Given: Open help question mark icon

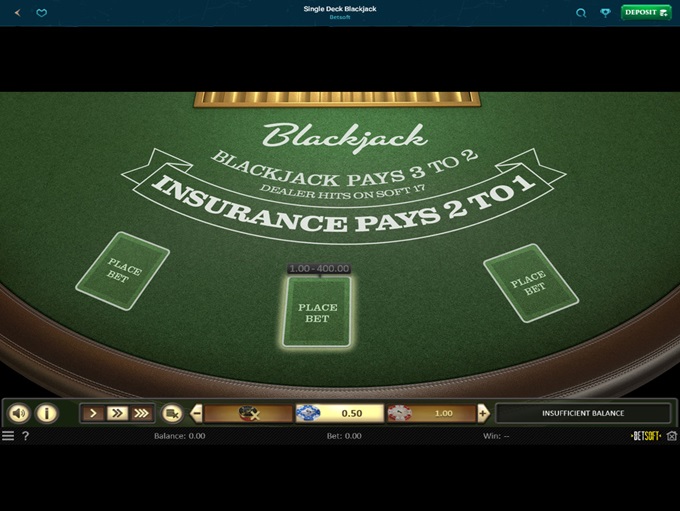Looking at the screenshot, I should pos(26,436).
